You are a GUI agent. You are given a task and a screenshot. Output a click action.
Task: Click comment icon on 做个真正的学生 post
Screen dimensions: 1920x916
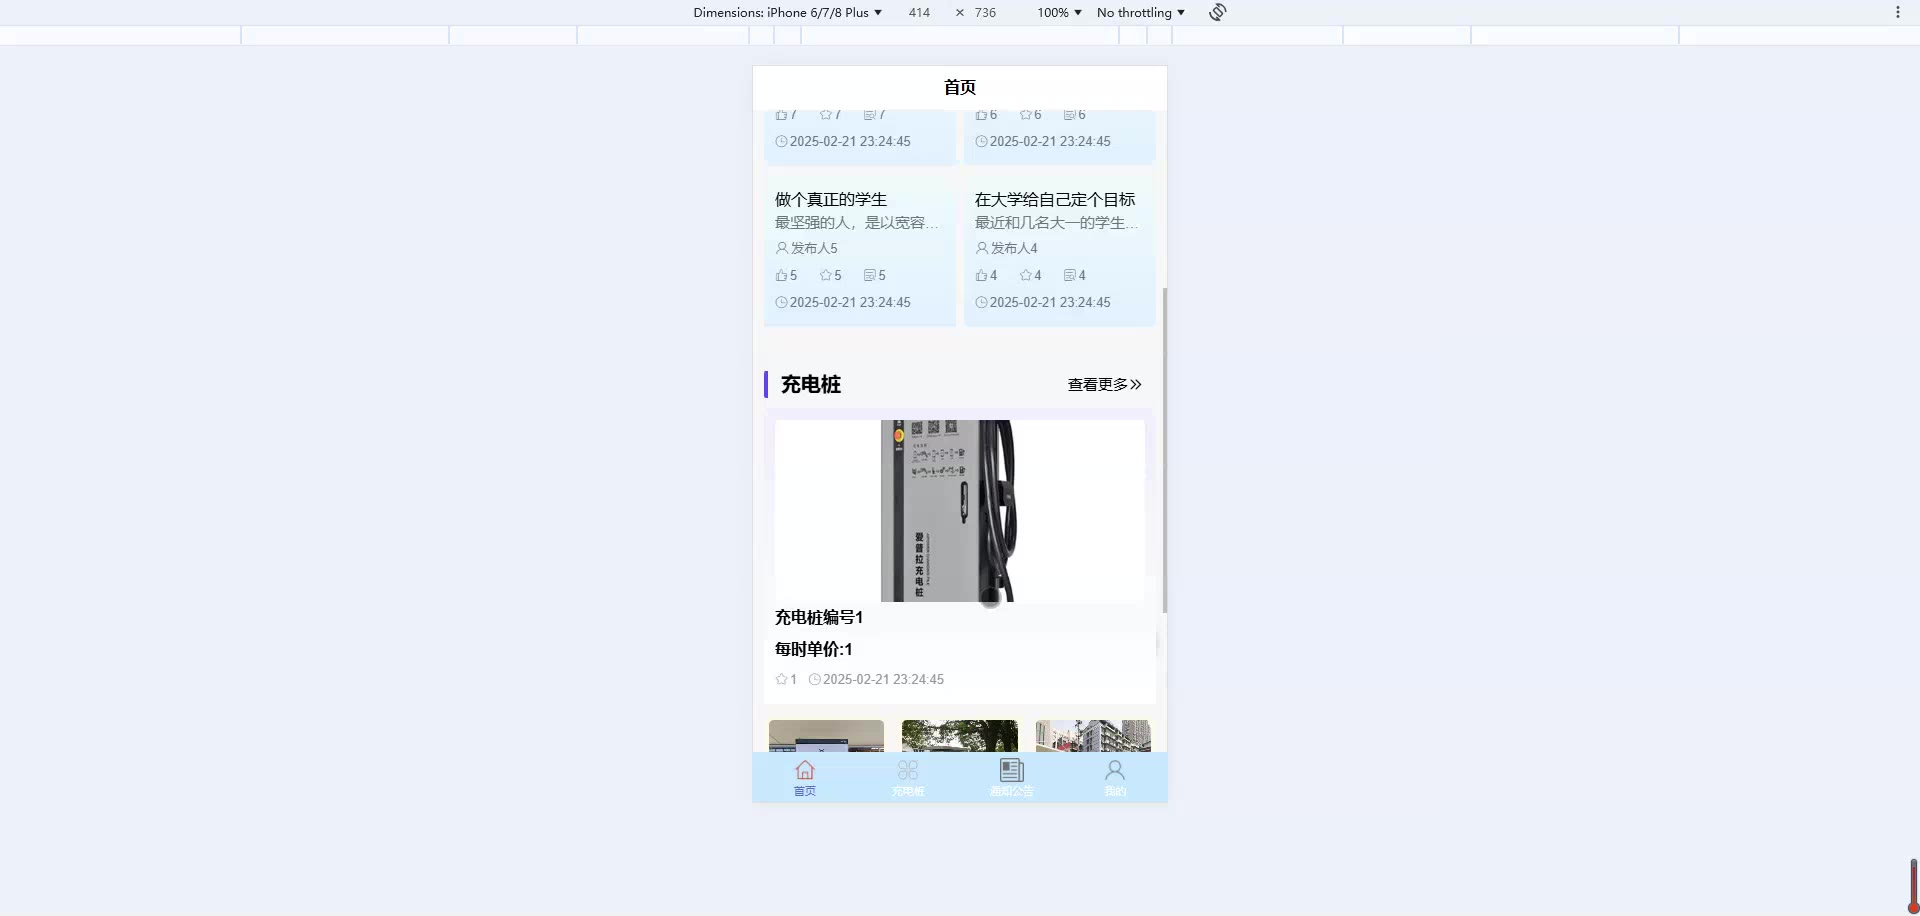[x=869, y=275]
